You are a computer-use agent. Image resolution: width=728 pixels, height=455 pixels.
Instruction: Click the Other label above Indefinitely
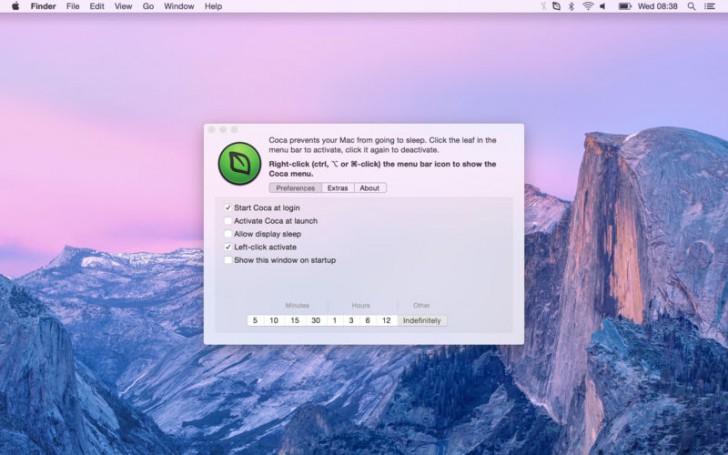[x=422, y=305]
